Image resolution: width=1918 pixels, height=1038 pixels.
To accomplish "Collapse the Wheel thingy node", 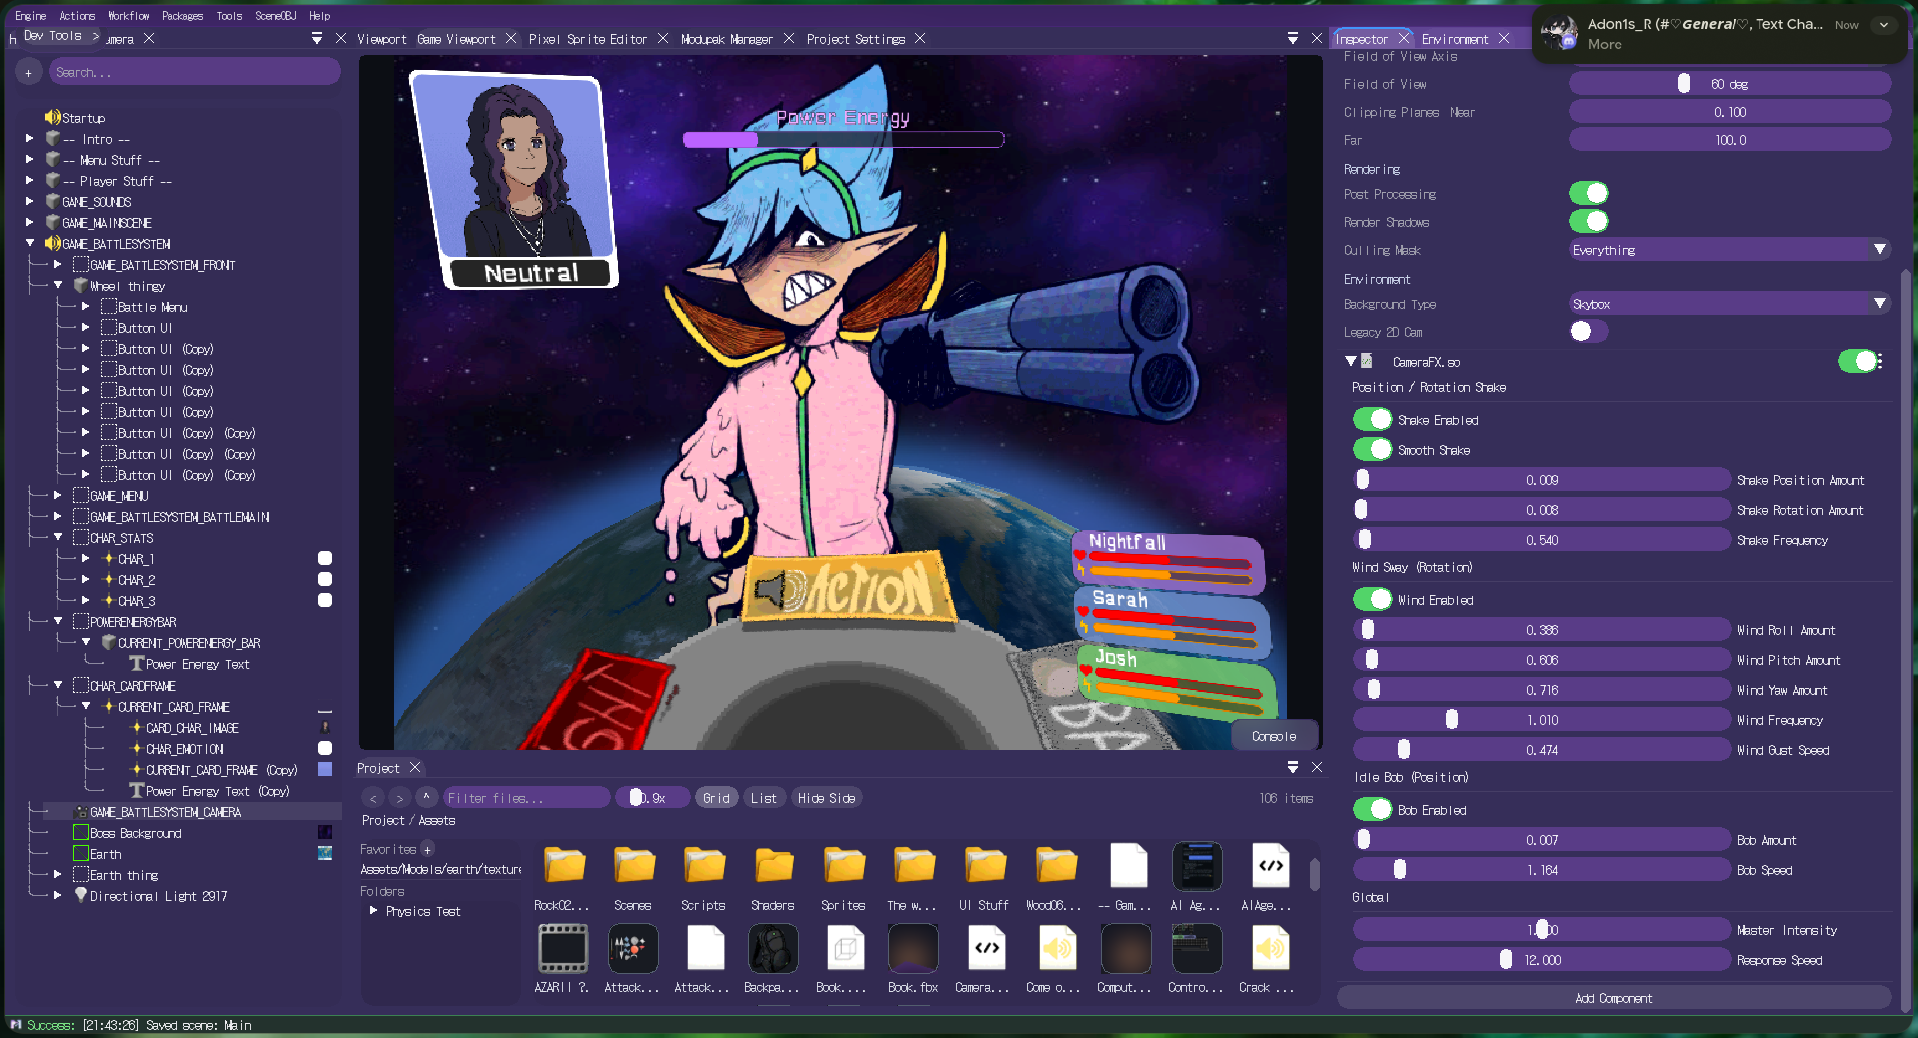I will tap(58, 285).
